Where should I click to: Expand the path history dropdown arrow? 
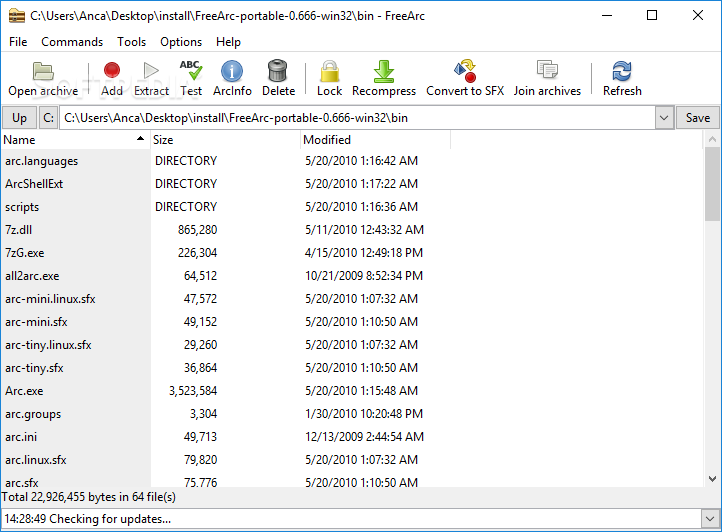click(x=664, y=118)
